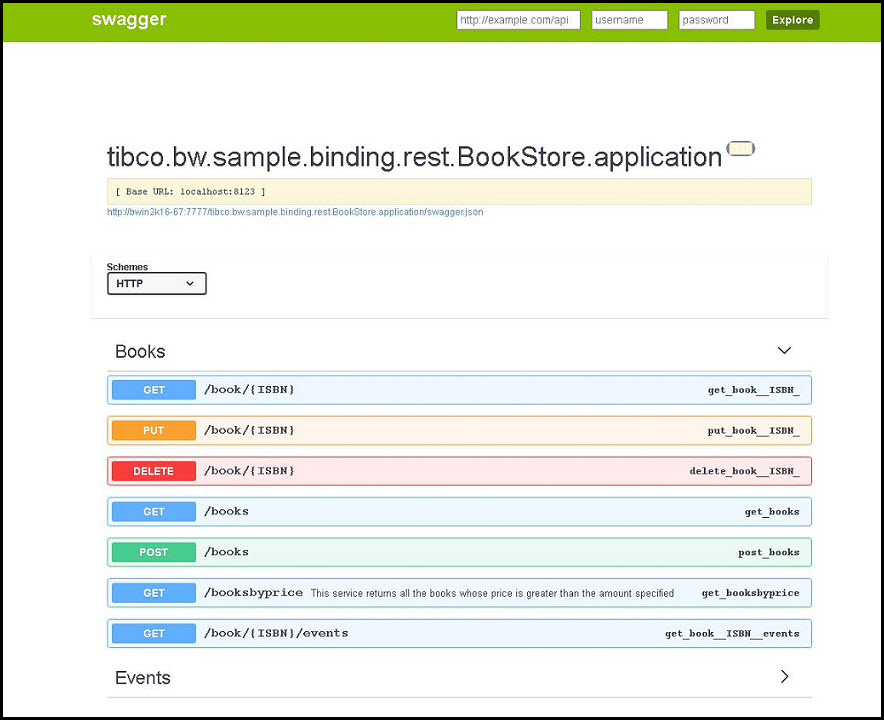Click the Events section heading
The image size is (884, 720).
143,678
